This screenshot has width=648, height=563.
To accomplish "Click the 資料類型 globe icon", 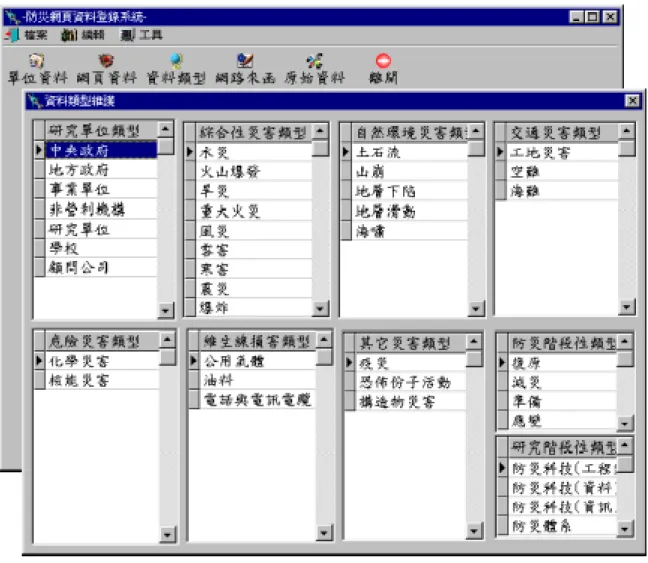I will click(x=176, y=61).
